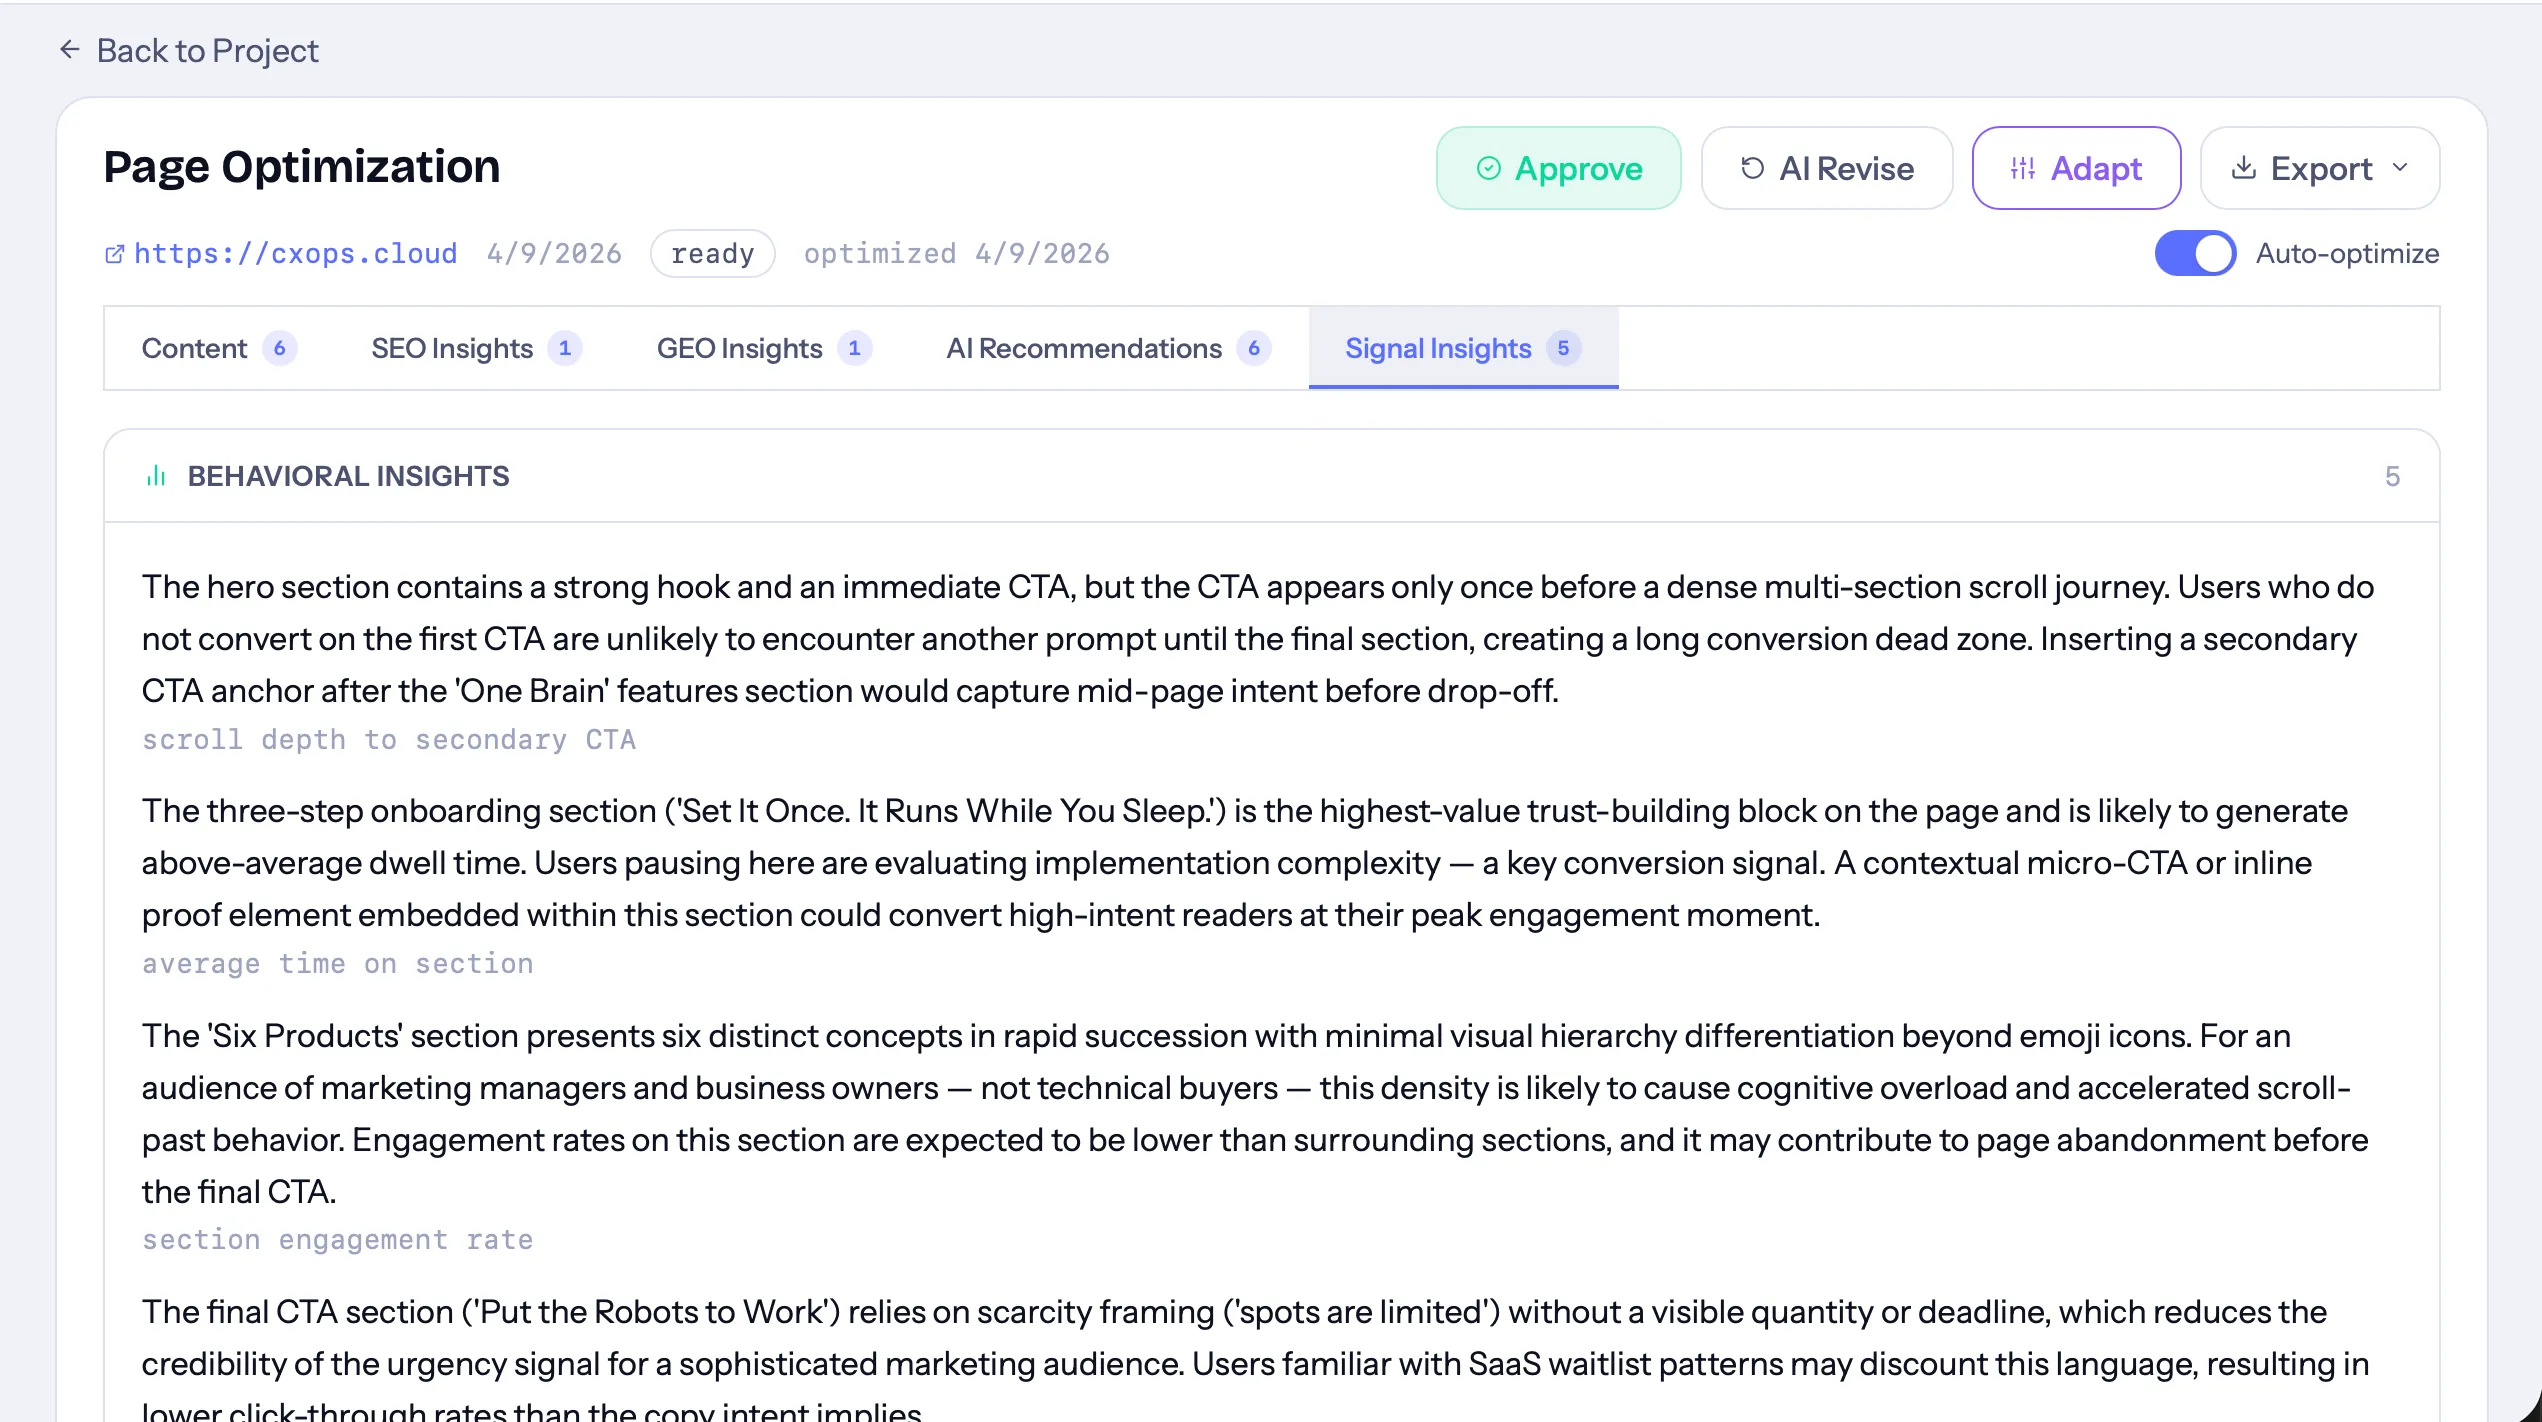Open the https://cxops.cloud link
This screenshot has width=2542, height=1422.
[x=295, y=253]
